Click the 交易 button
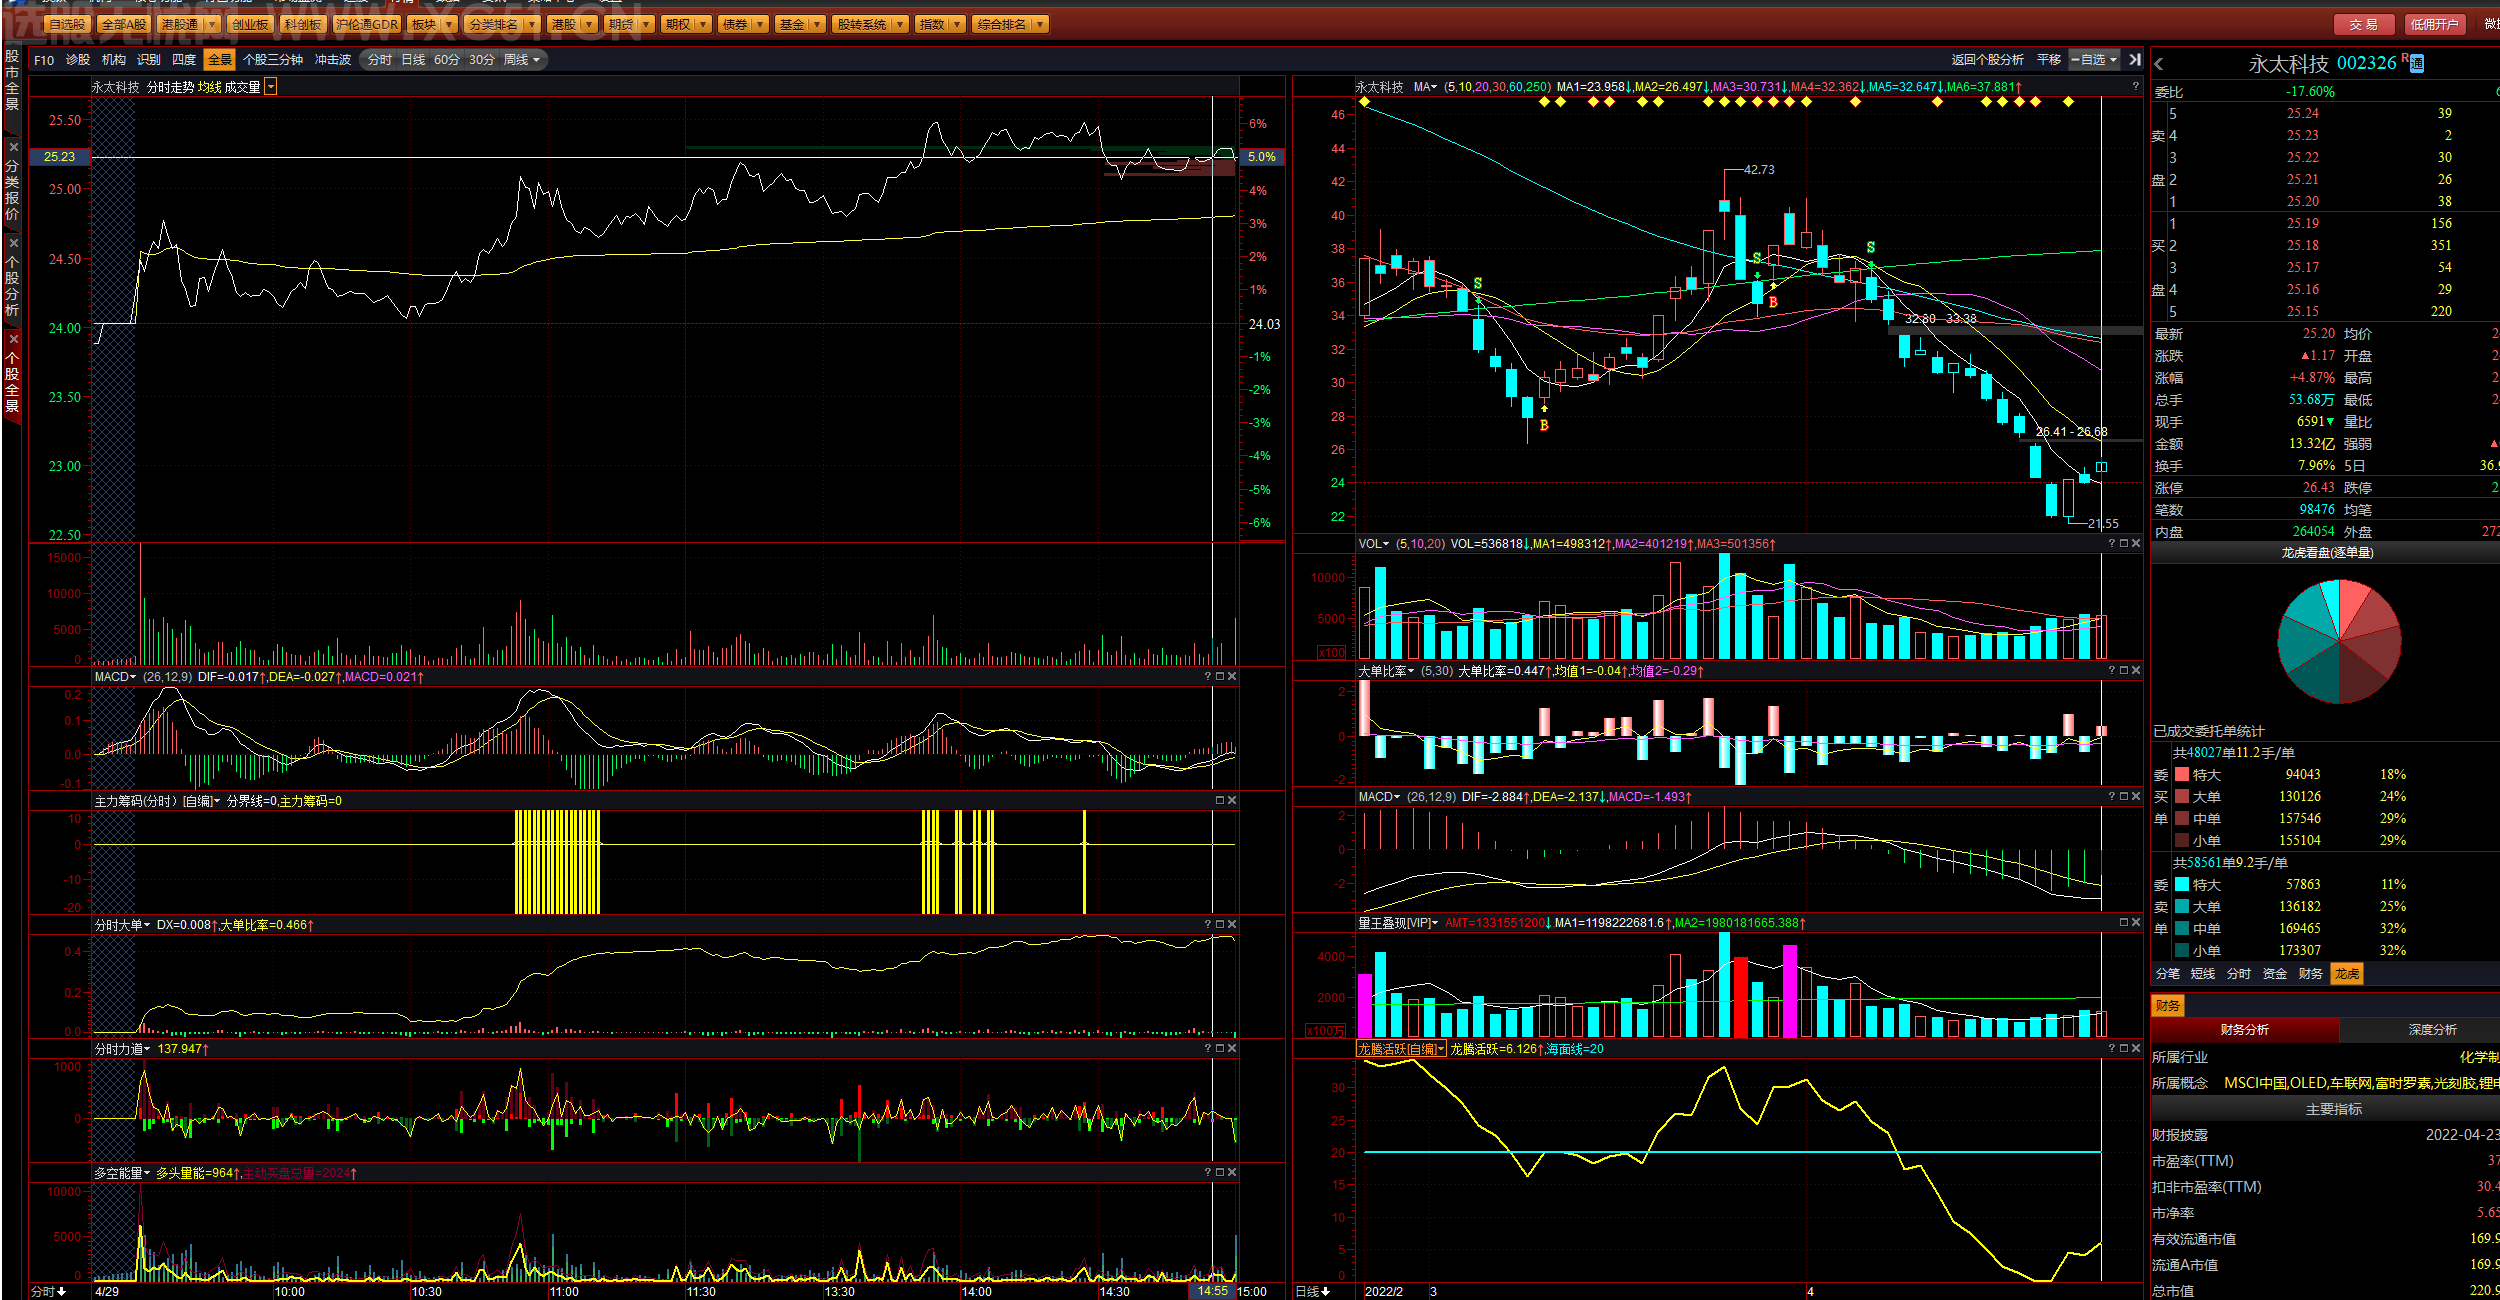Image resolution: width=2500 pixels, height=1300 pixels. tap(2364, 24)
